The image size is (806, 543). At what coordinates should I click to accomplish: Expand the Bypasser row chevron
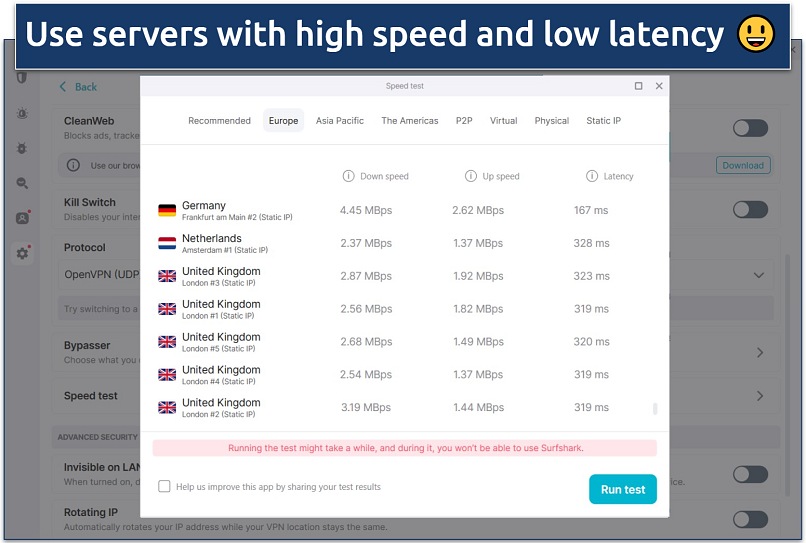760,353
